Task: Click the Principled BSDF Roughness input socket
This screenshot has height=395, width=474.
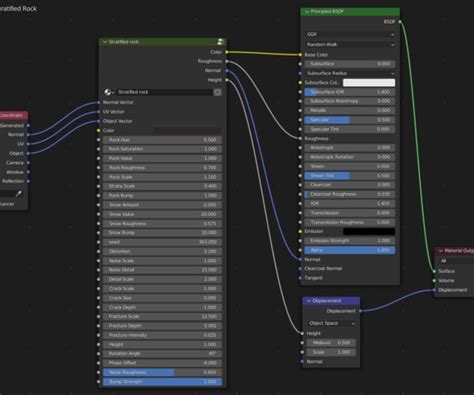Action: [x=300, y=138]
